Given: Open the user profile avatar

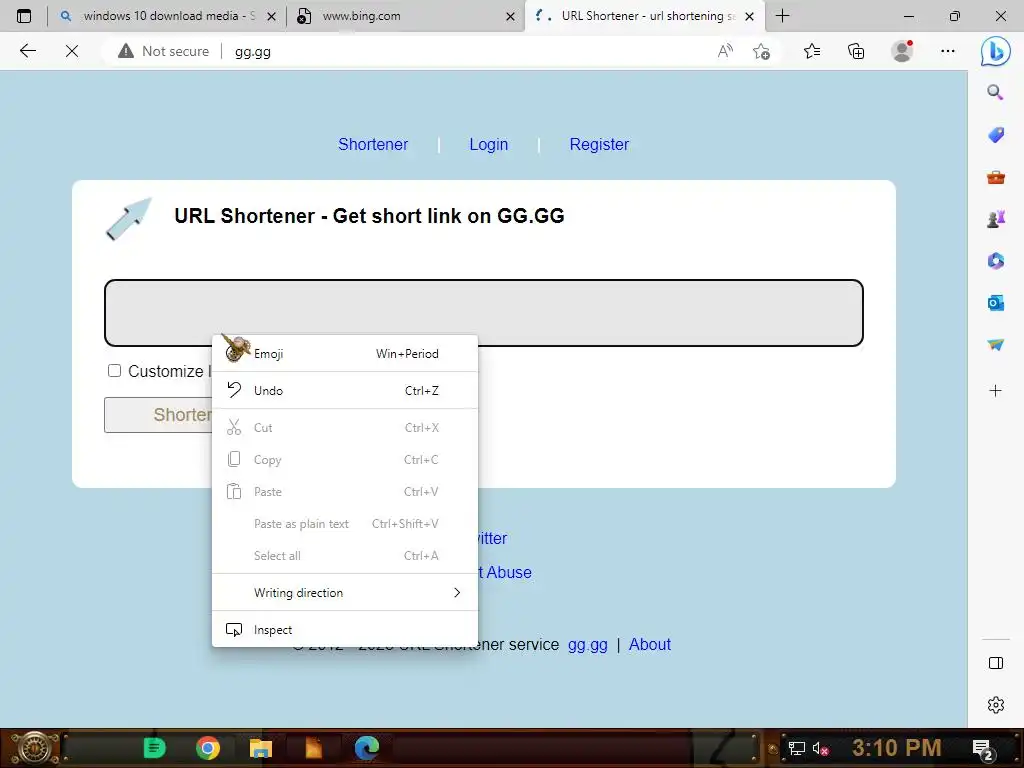Looking at the screenshot, I should pos(902,51).
